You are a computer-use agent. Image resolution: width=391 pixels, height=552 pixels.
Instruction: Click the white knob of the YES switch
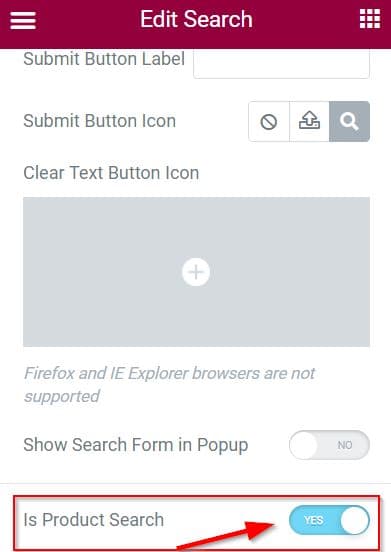coord(354,520)
